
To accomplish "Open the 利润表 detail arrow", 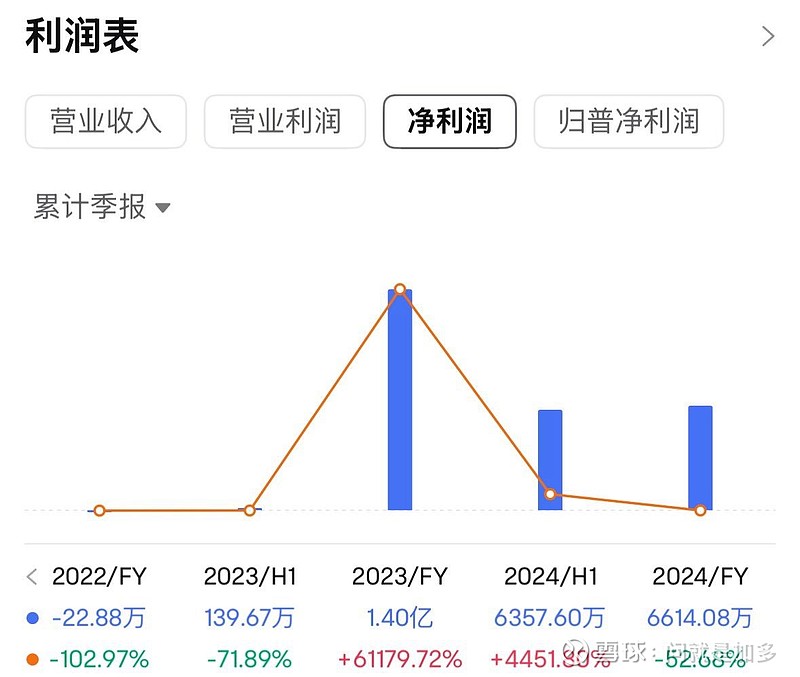I will point(768,36).
